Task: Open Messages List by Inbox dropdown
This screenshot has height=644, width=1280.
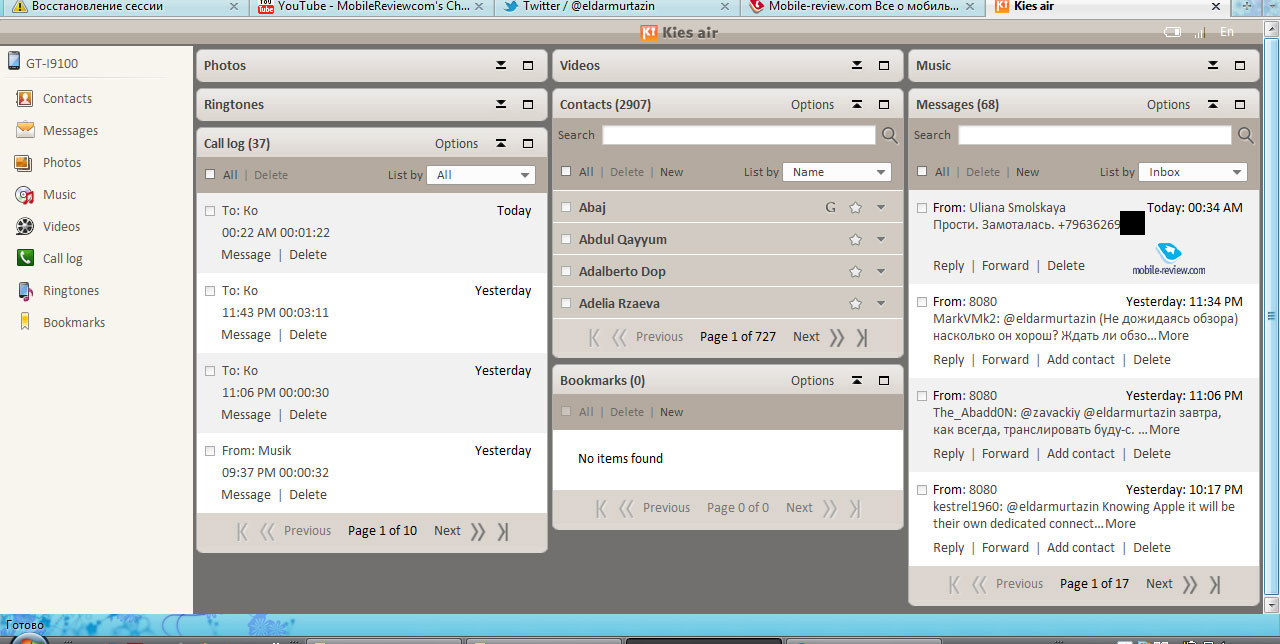Action: point(1193,172)
